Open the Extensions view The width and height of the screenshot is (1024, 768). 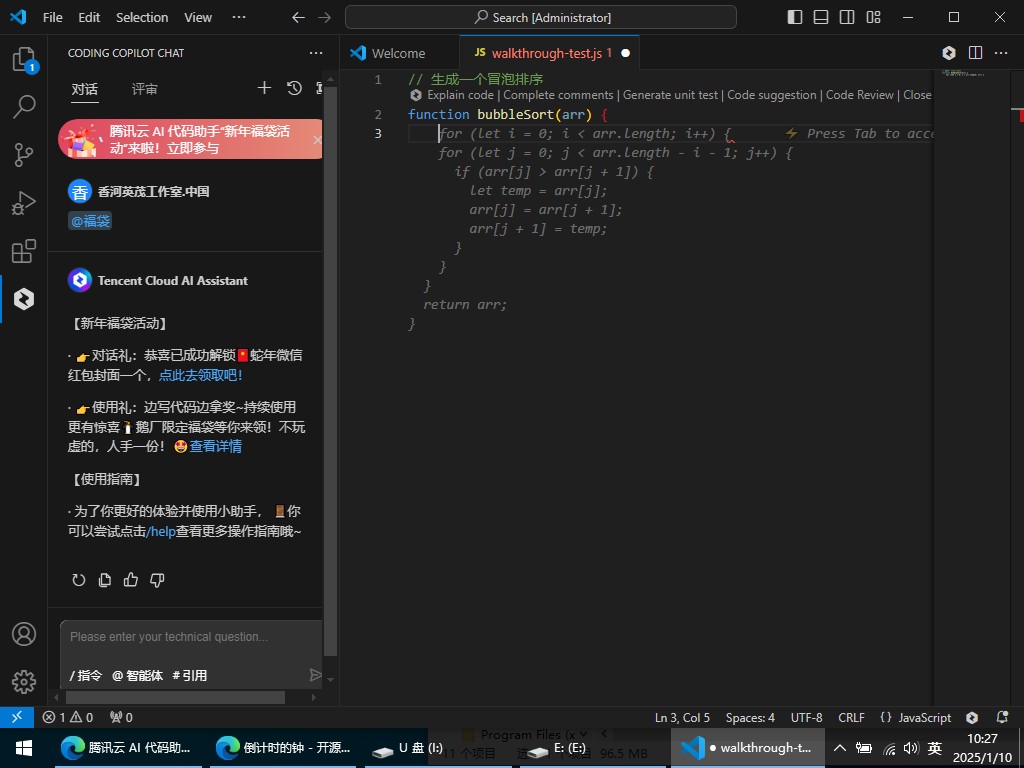click(24, 251)
